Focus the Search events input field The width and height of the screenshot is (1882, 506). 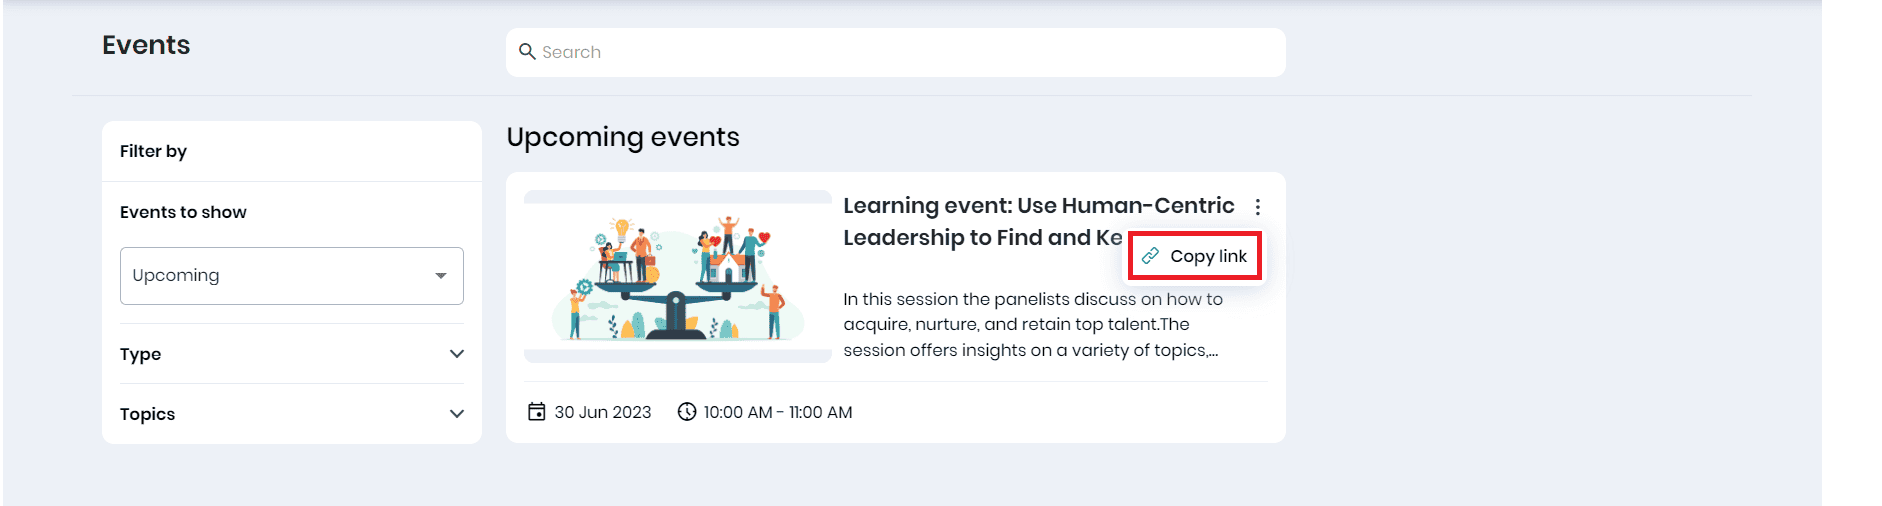point(900,52)
